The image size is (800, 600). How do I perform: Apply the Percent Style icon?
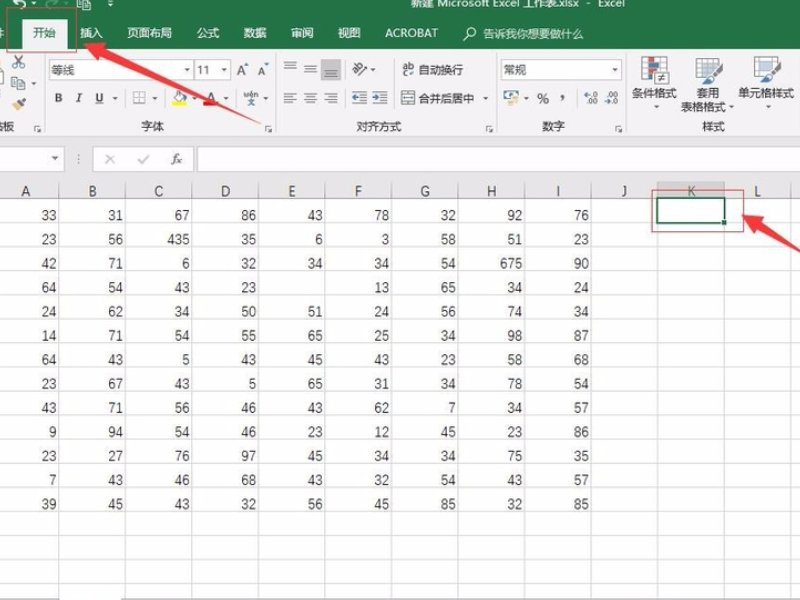[542, 98]
